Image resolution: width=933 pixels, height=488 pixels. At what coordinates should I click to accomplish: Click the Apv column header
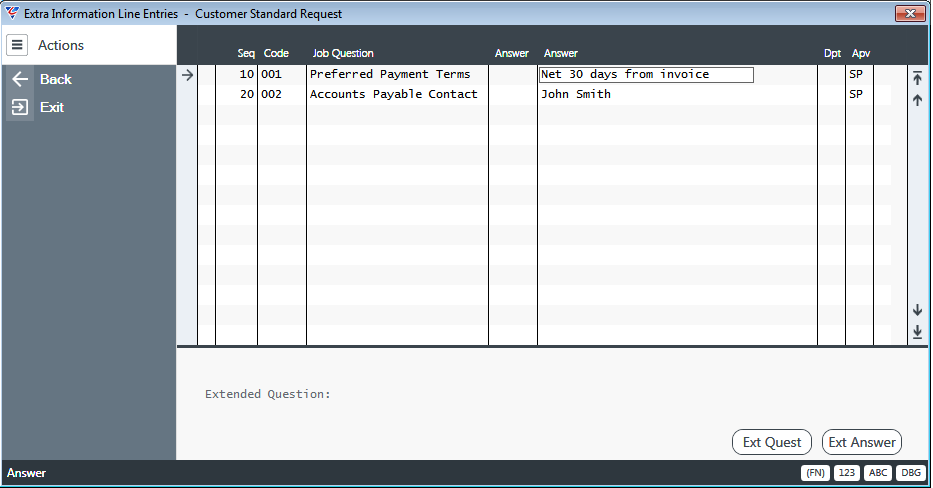click(860, 54)
